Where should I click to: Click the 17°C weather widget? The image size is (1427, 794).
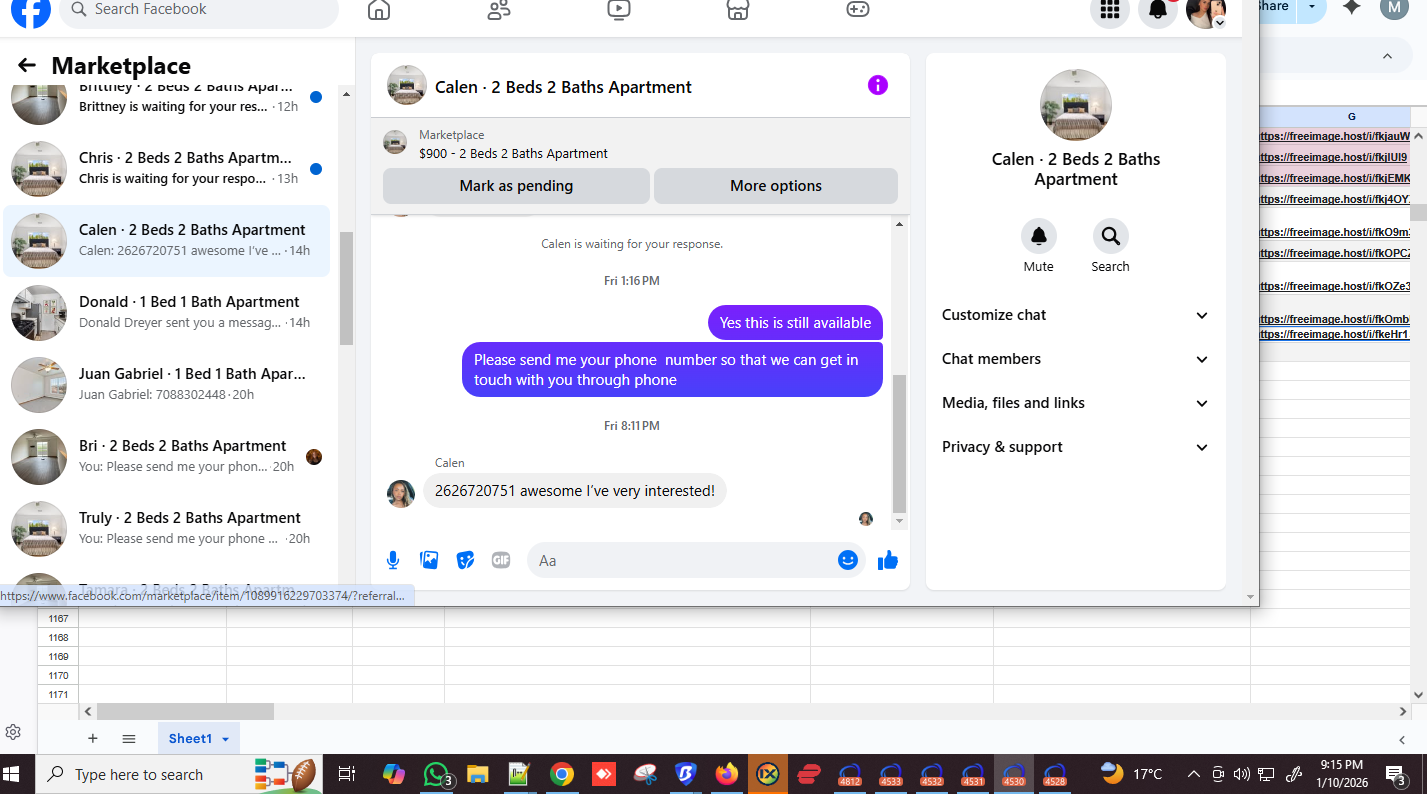pos(1132,774)
